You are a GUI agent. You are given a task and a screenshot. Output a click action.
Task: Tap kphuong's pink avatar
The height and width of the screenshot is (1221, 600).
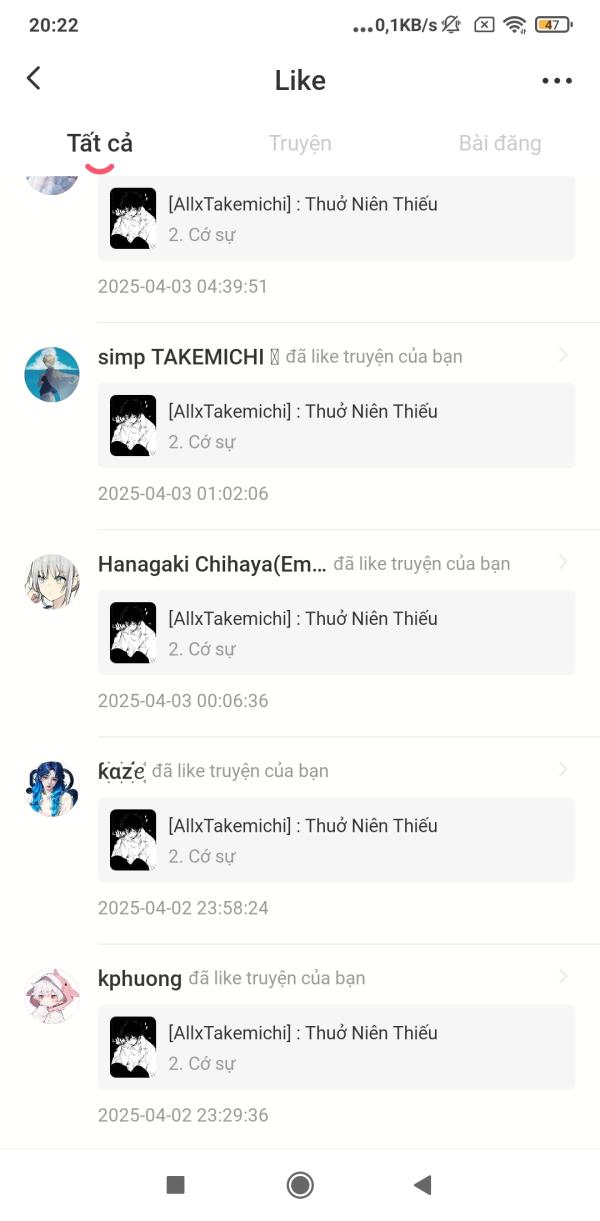coord(52,996)
